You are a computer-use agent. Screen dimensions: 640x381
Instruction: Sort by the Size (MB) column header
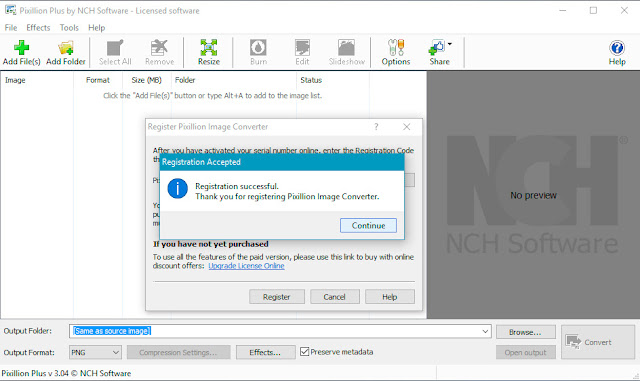click(146, 80)
